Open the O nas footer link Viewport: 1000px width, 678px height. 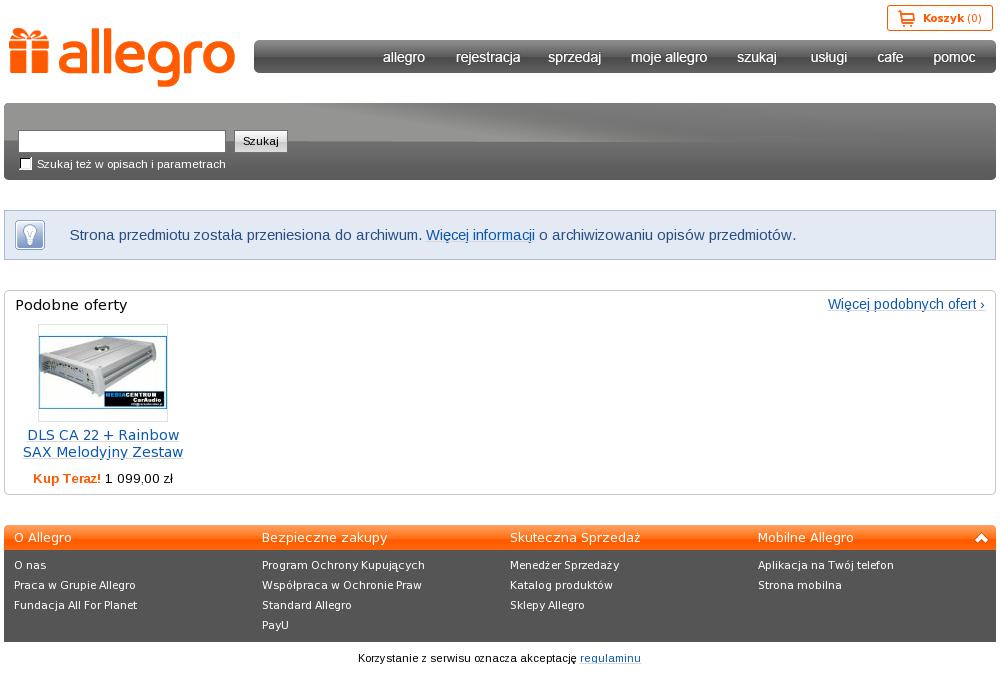[30, 565]
